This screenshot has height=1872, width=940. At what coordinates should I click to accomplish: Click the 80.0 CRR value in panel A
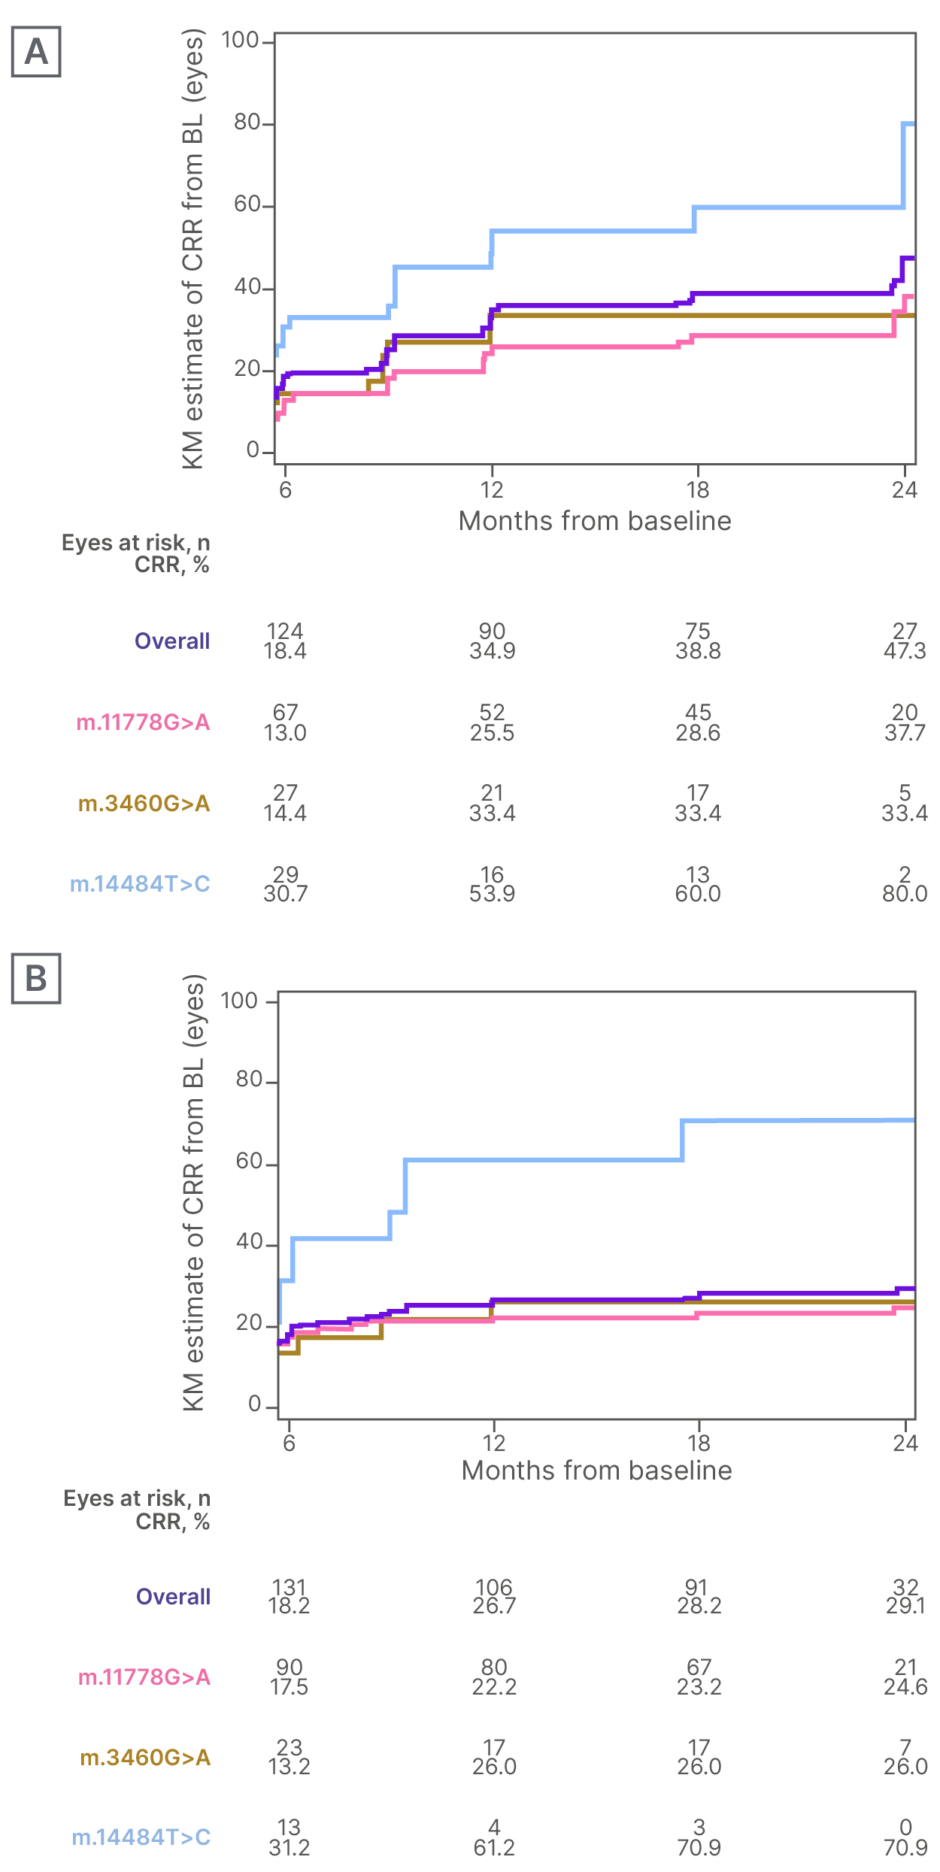904,893
